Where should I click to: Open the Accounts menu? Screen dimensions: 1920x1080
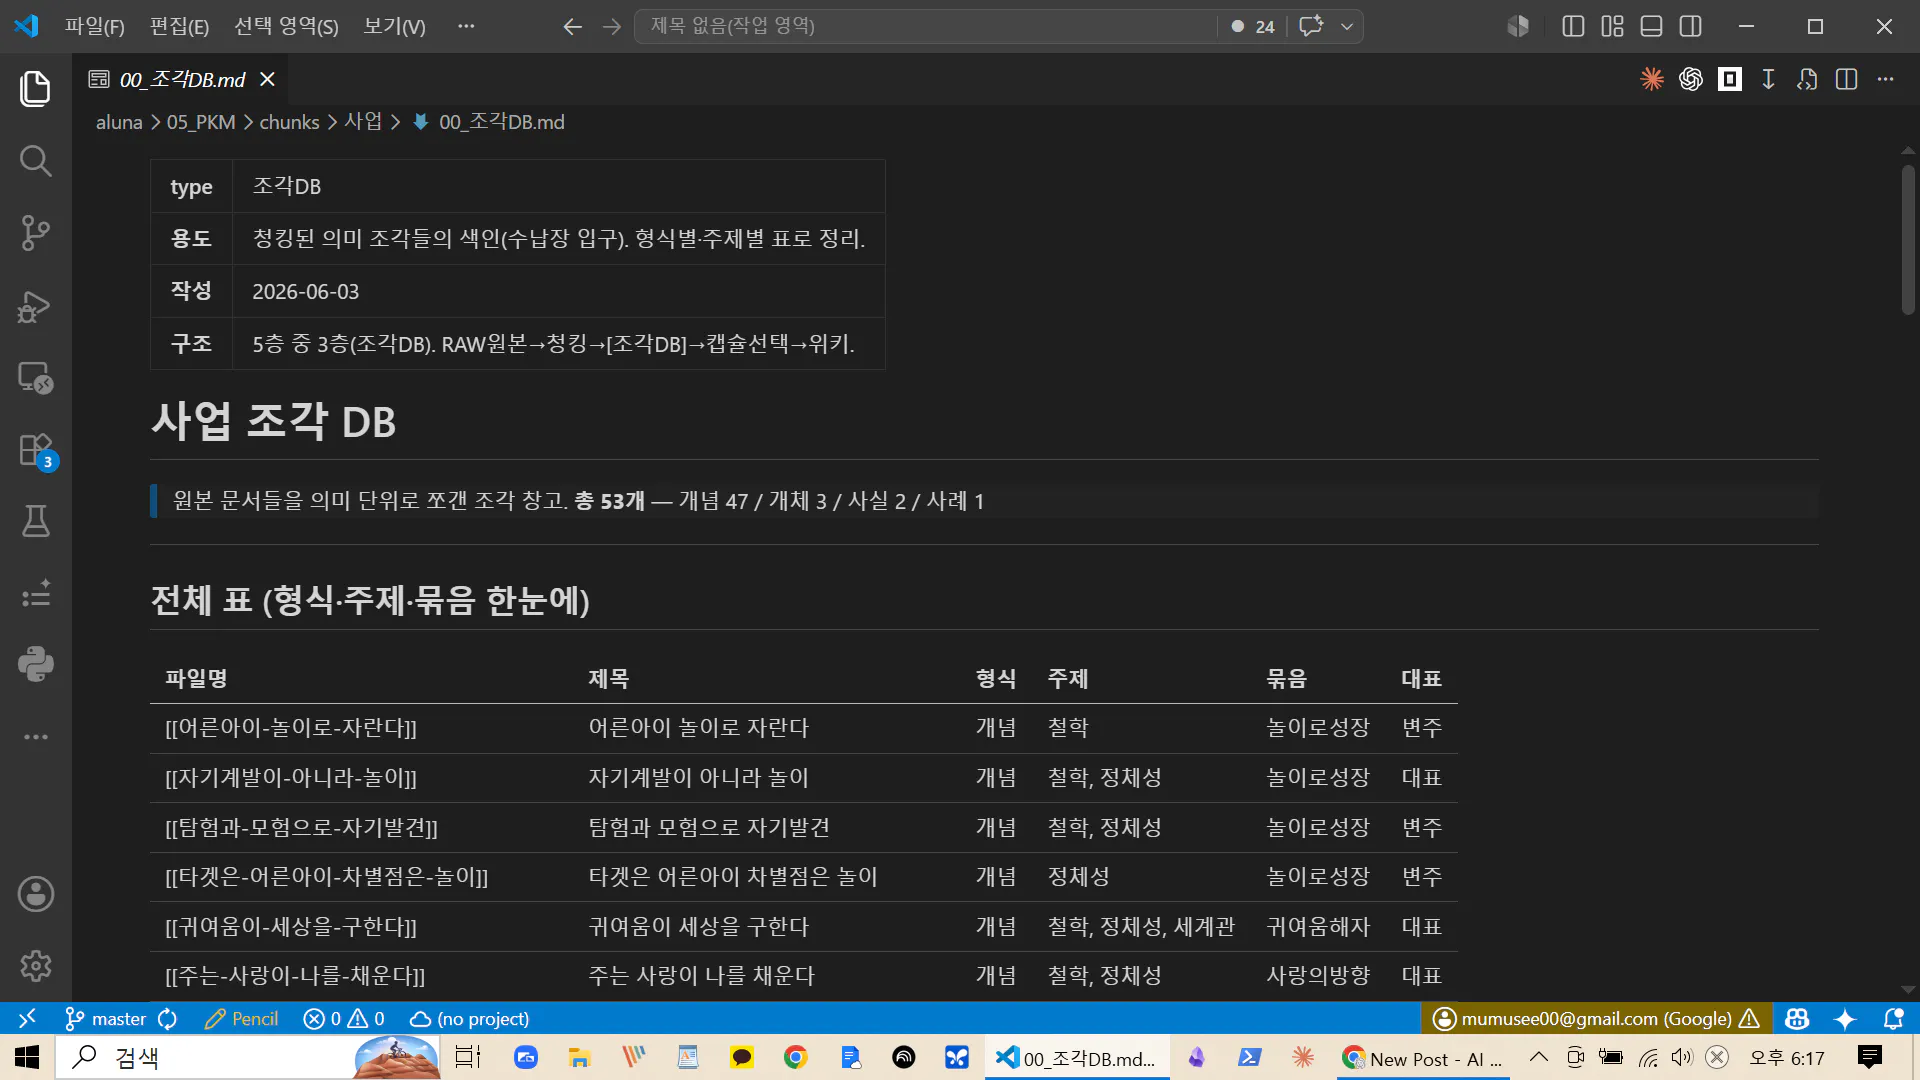tap(36, 894)
